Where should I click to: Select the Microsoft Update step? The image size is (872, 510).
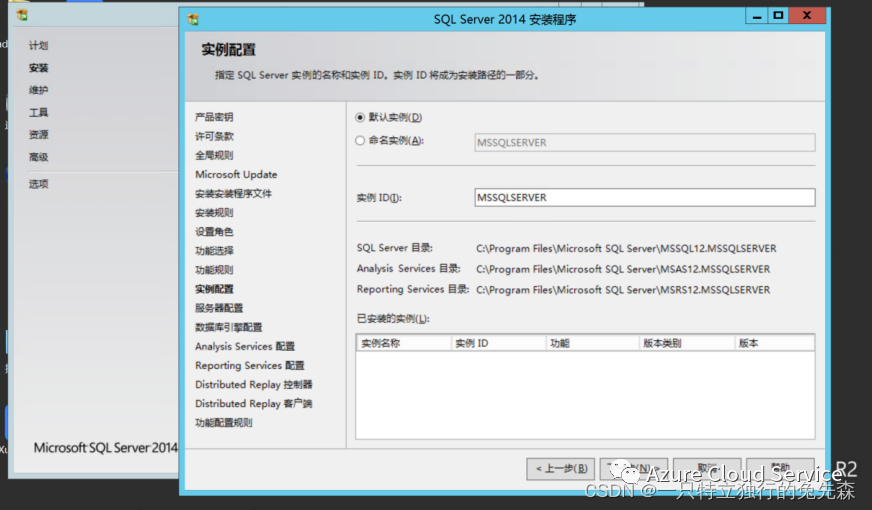[x=236, y=174]
